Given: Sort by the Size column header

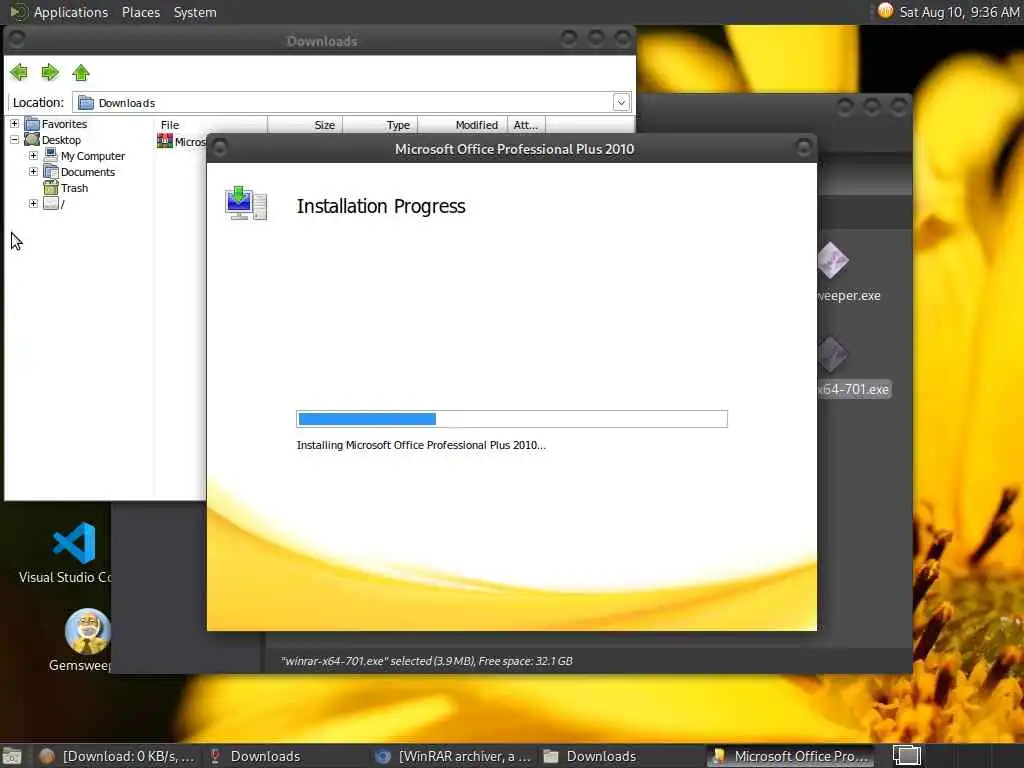Looking at the screenshot, I should pos(305,125).
